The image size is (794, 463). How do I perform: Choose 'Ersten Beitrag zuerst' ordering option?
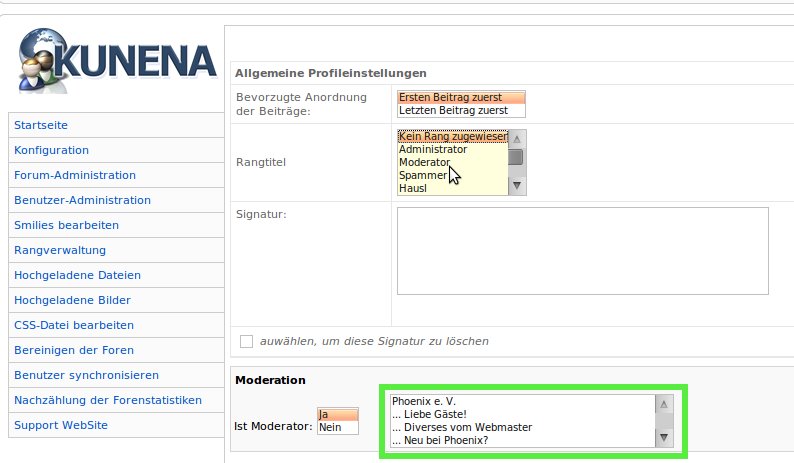coord(461,97)
